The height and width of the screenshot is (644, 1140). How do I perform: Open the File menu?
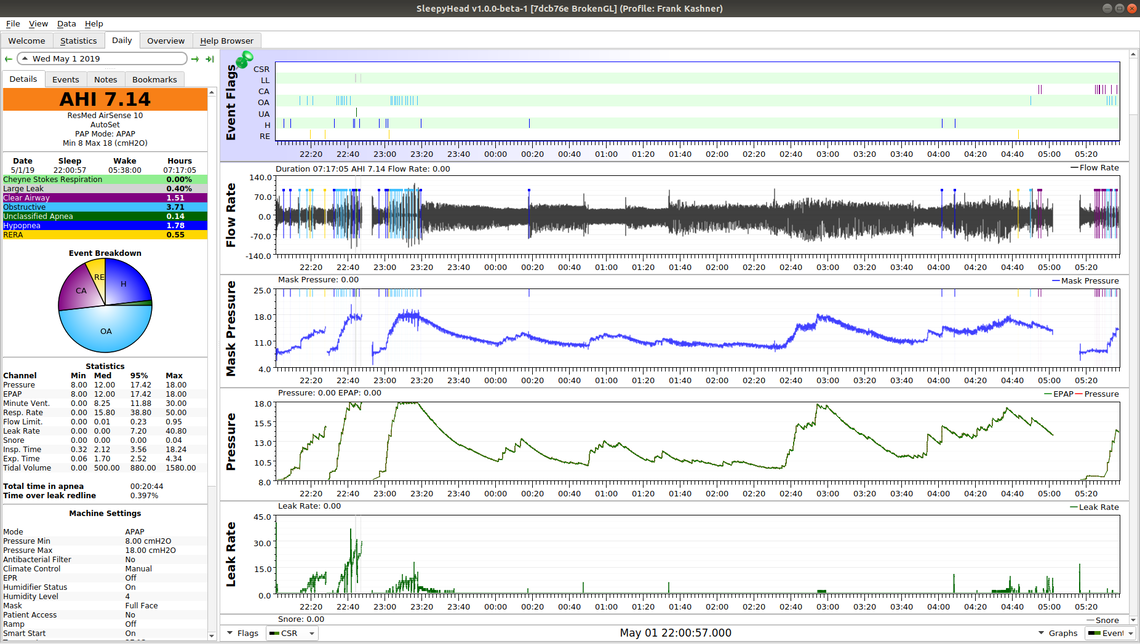[13, 23]
